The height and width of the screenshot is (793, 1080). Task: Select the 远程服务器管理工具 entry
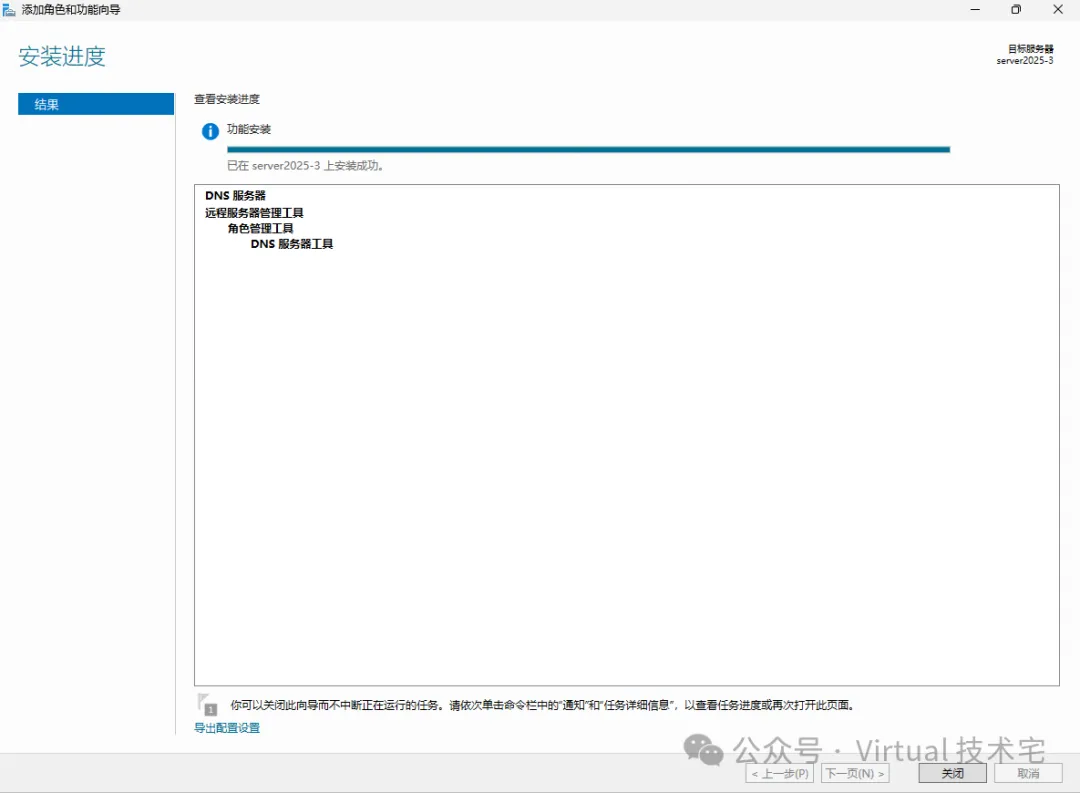pos(254,213)
